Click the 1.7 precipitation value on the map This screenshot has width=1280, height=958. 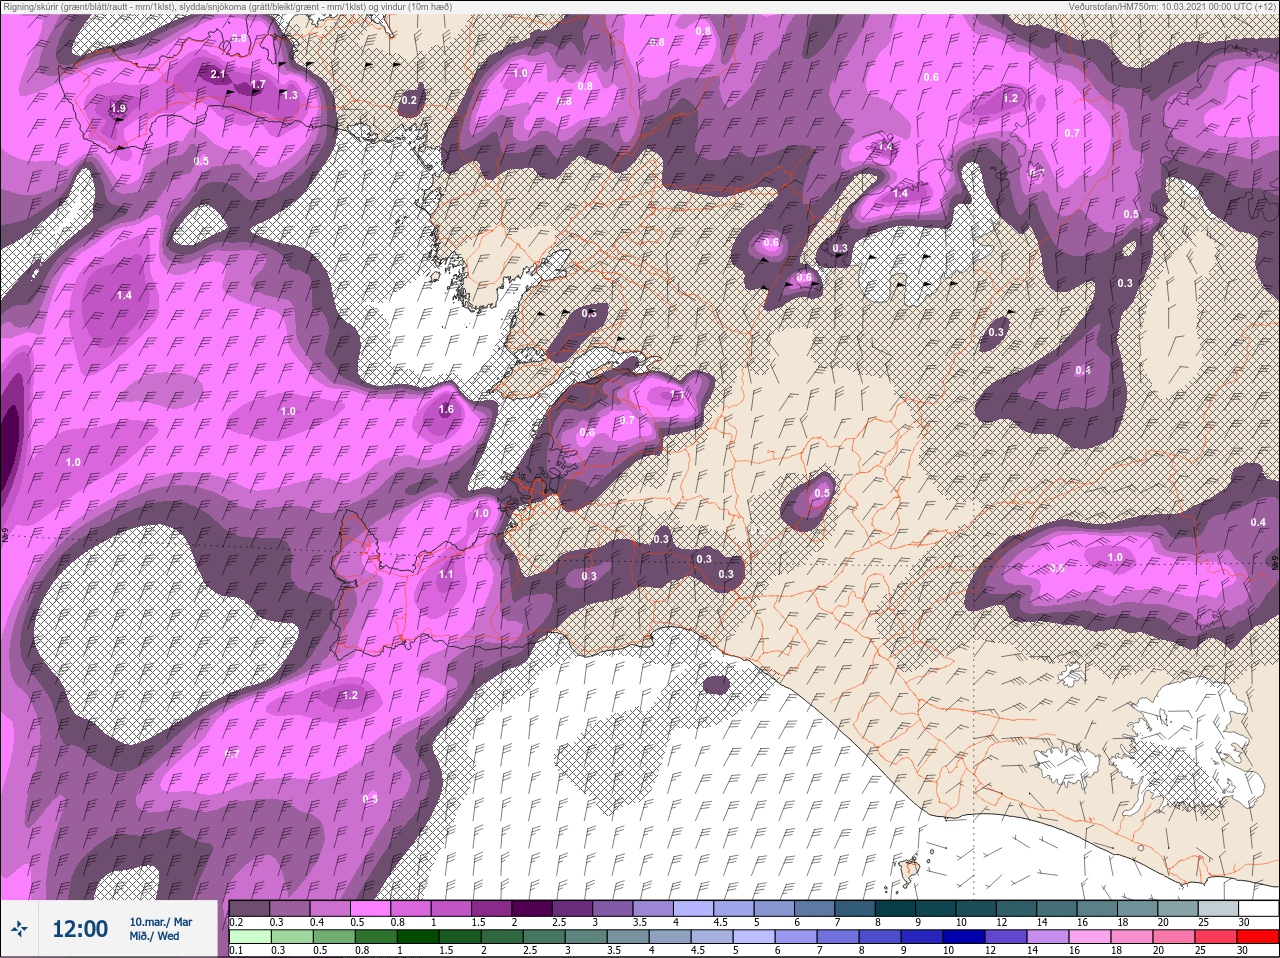pyautogui.click(x=258, y=85)
